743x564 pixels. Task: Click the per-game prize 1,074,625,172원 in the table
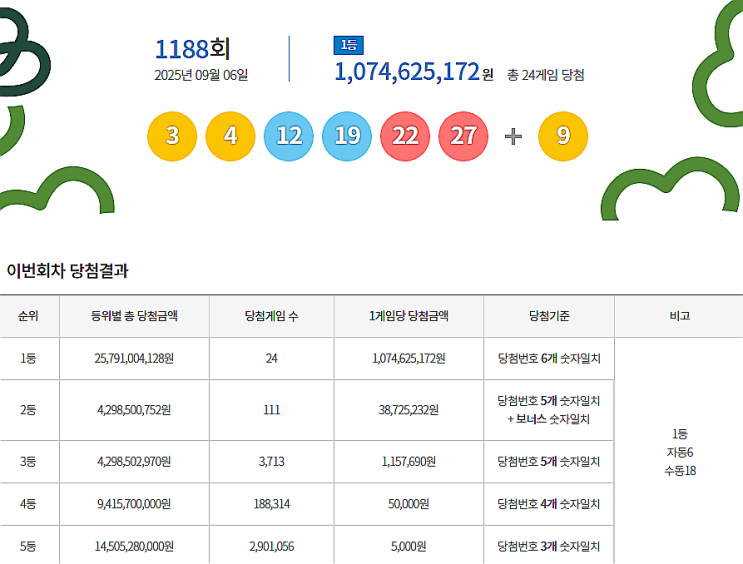tap(408, 358)
